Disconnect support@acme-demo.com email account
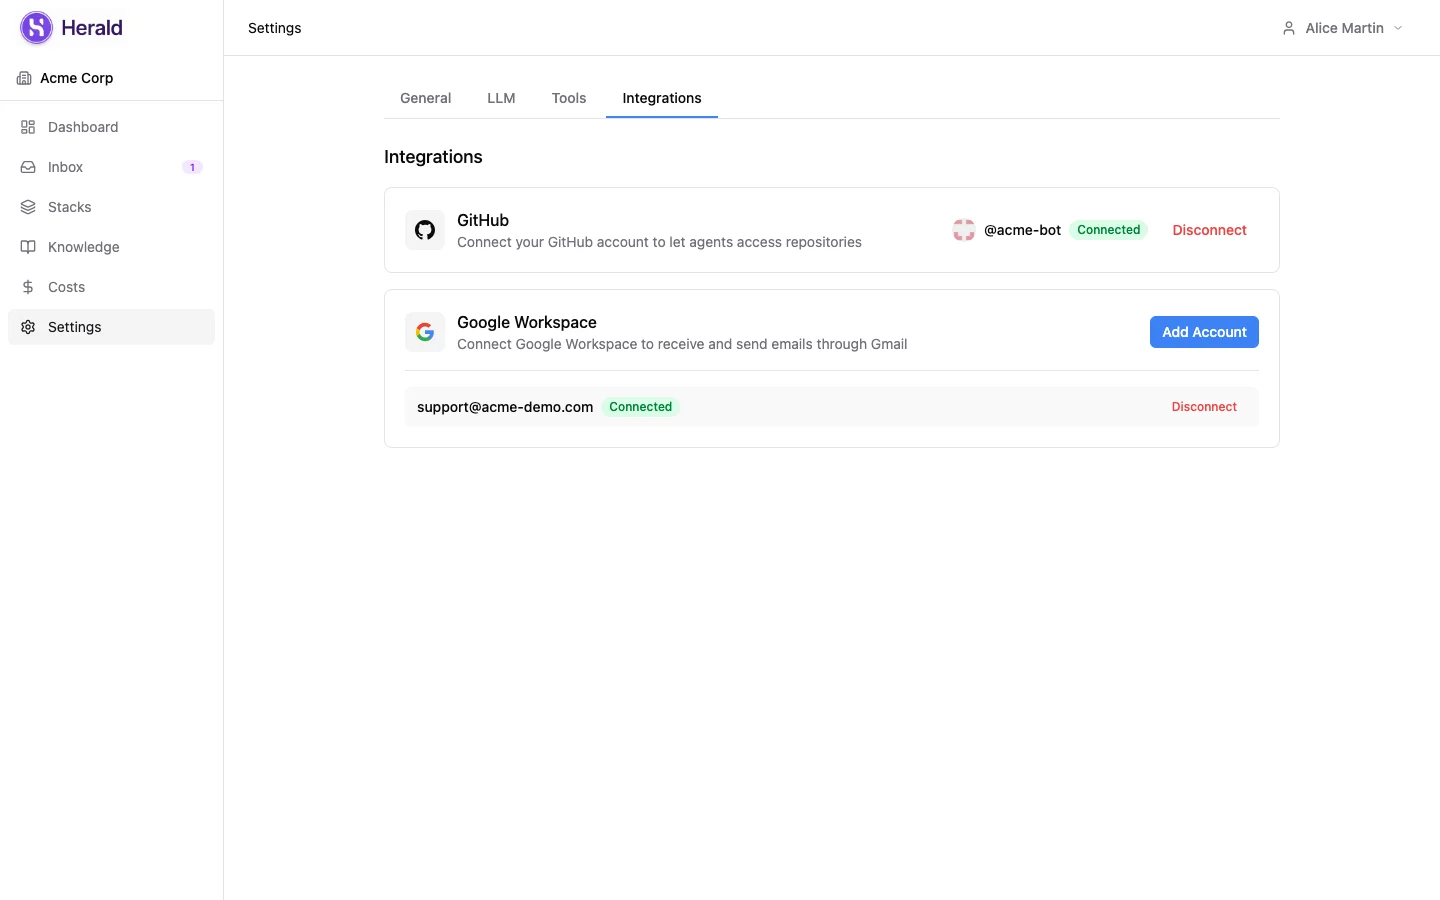This screenshot has width=1440, height=900. click(x=1204, y=407)
